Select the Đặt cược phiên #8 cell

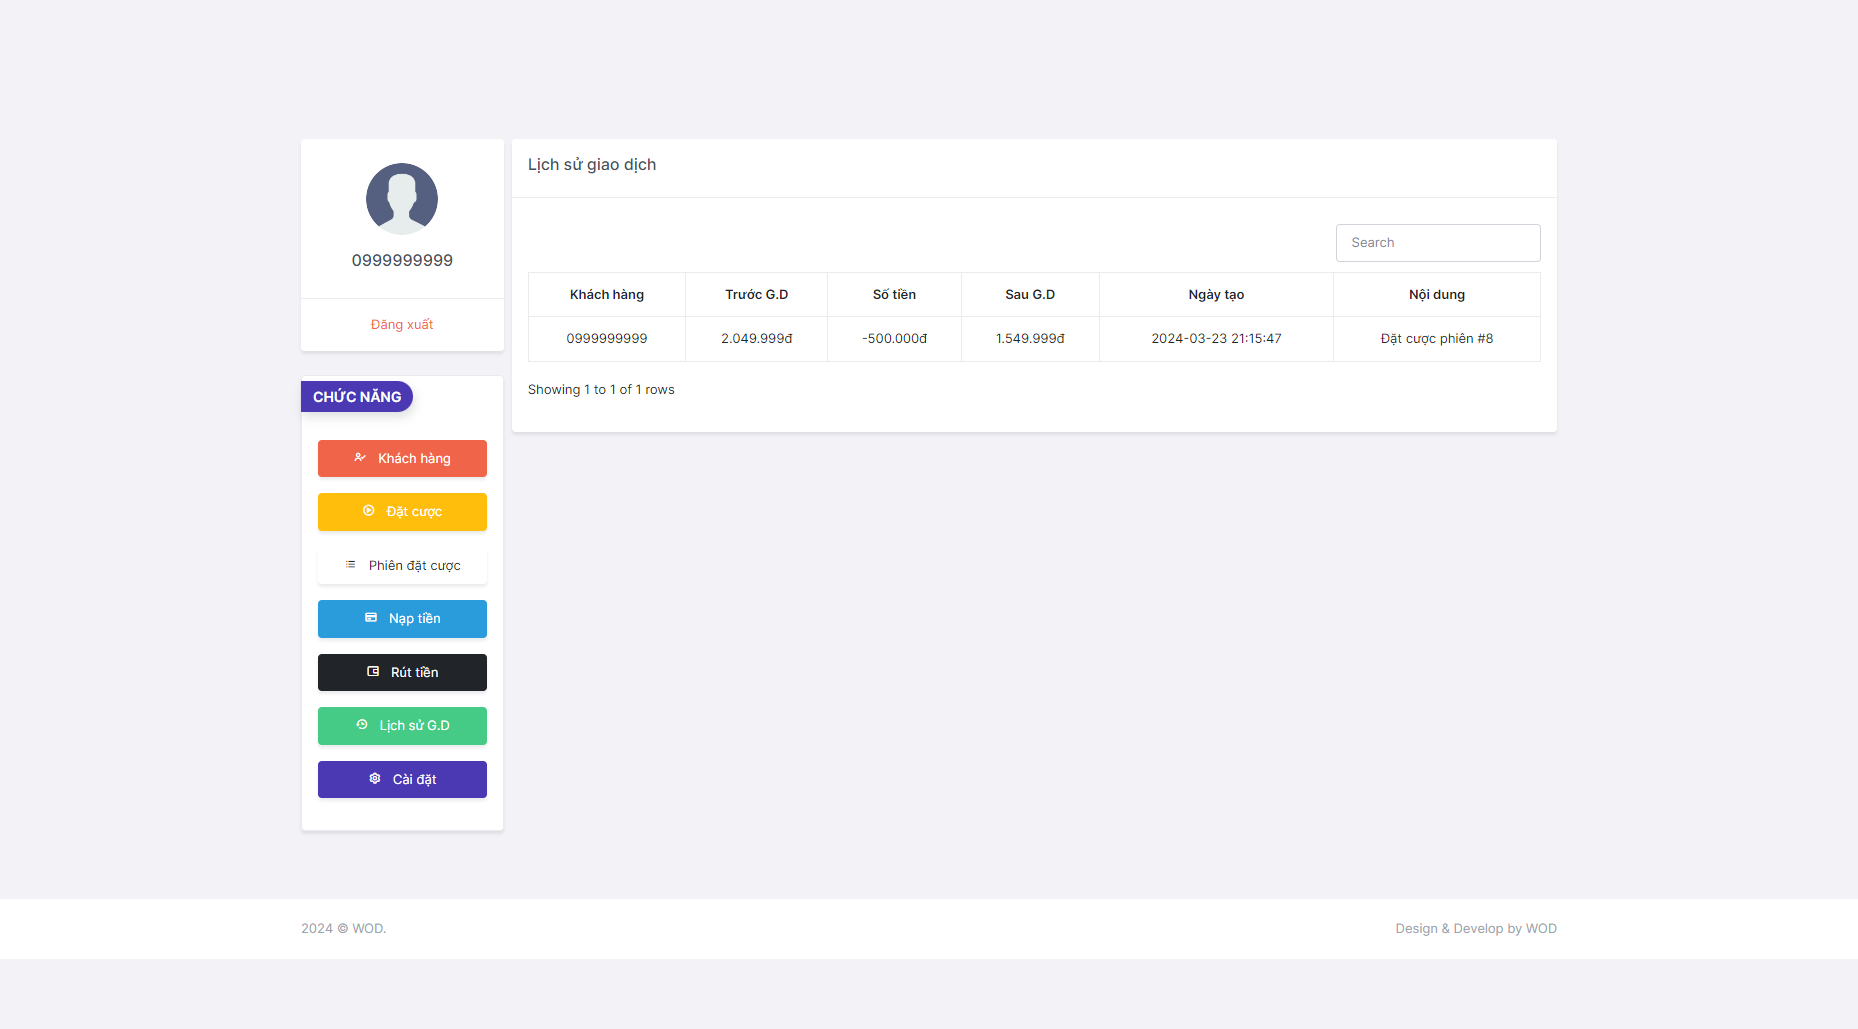point(1437,339)
